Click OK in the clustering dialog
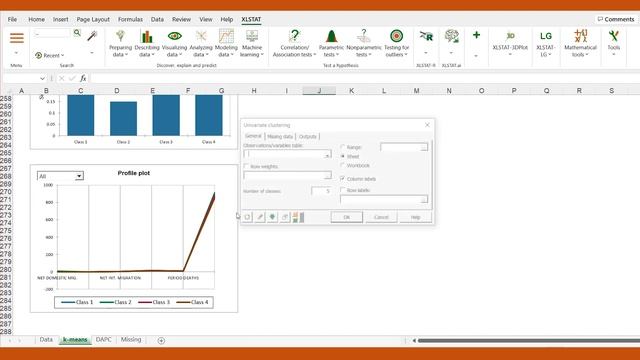Viewport: 640px width, 360px height. coord(347,217)
